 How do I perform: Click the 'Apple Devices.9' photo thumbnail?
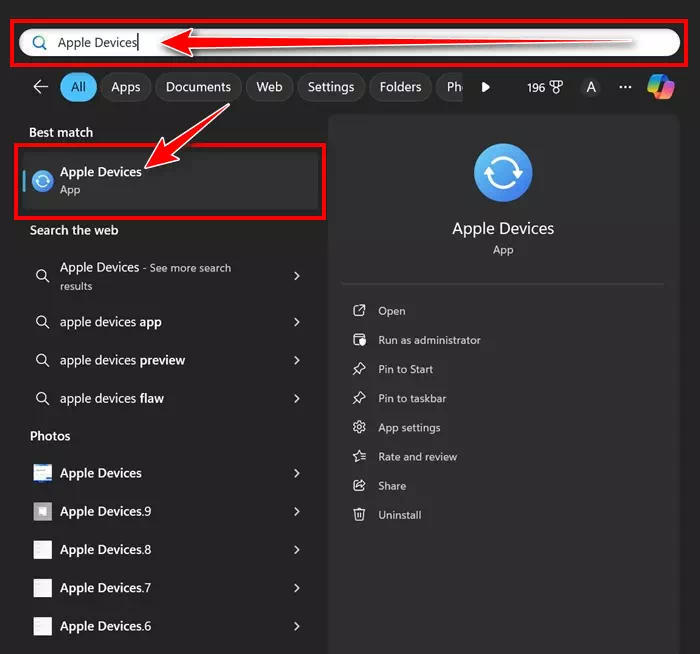coord(43,512)
